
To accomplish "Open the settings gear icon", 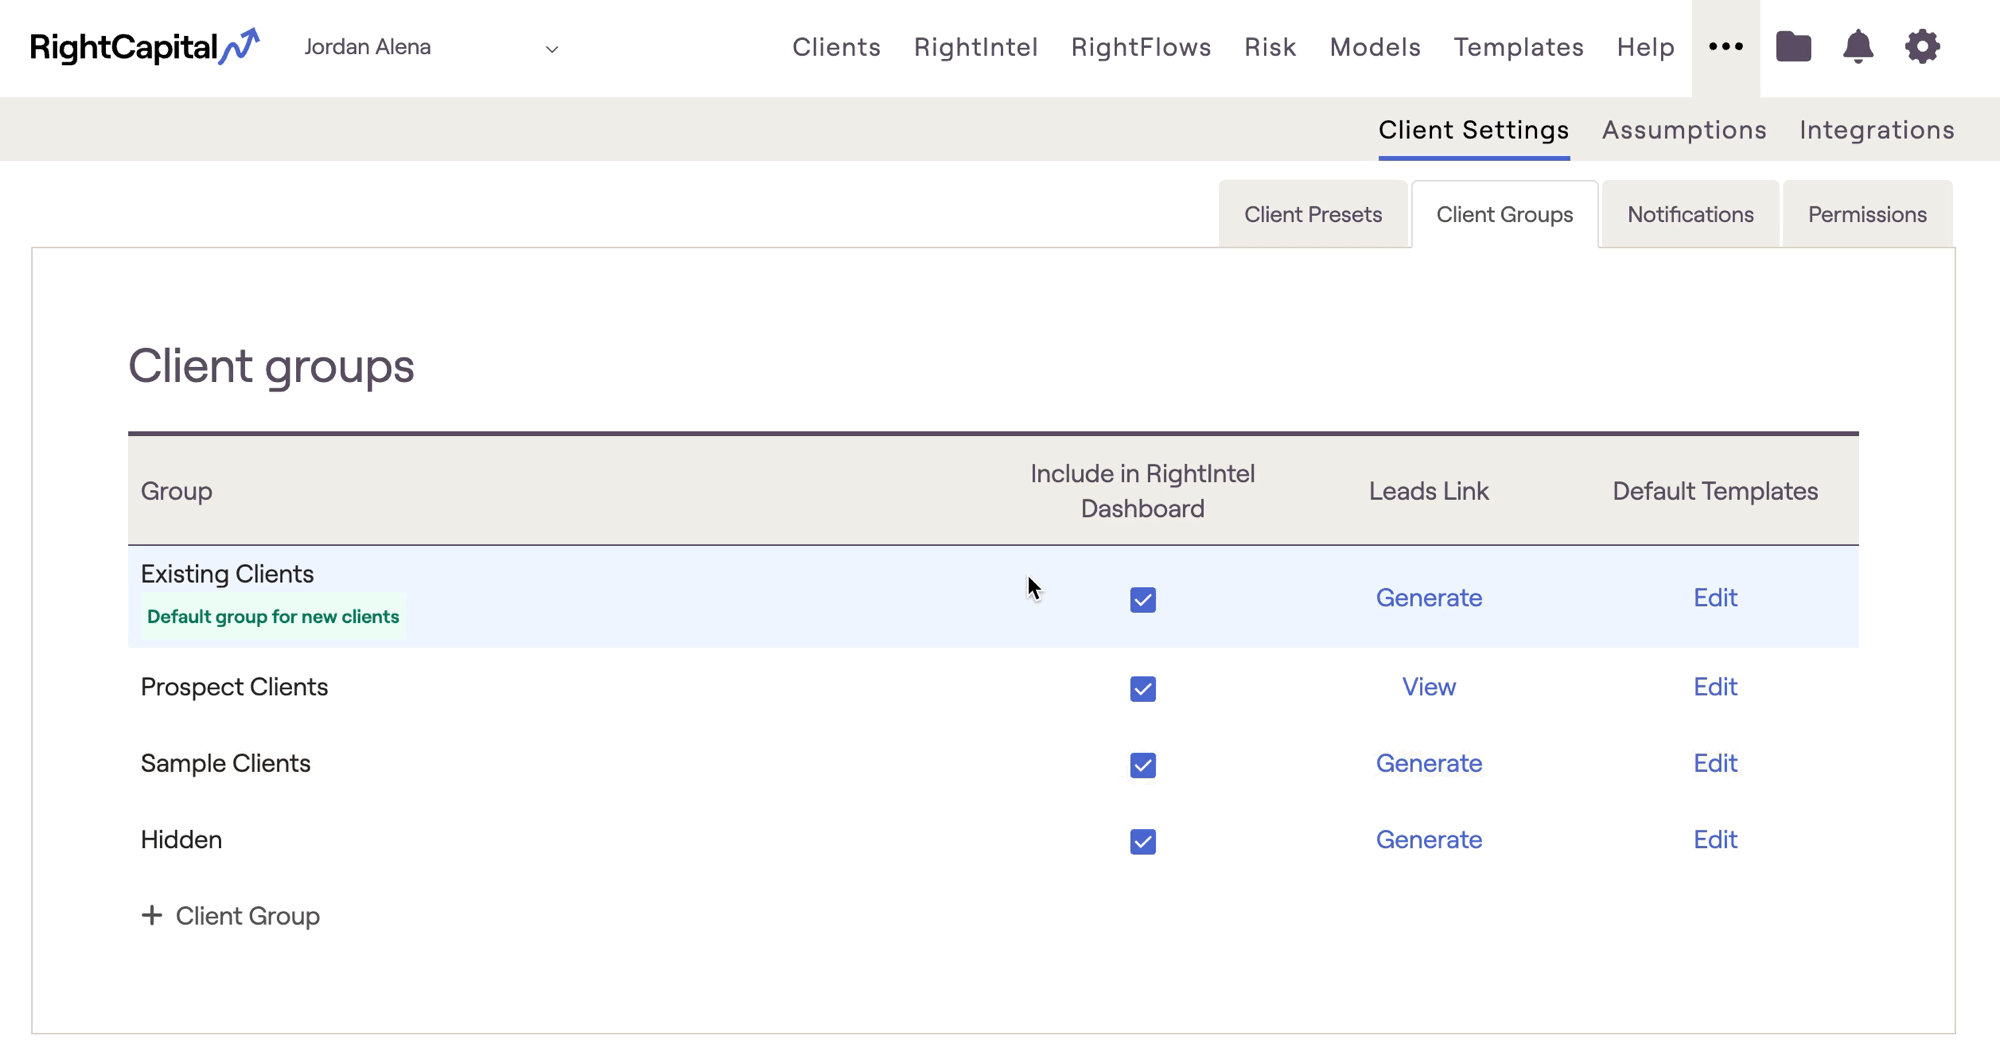I will click(x=1922, y=47).
